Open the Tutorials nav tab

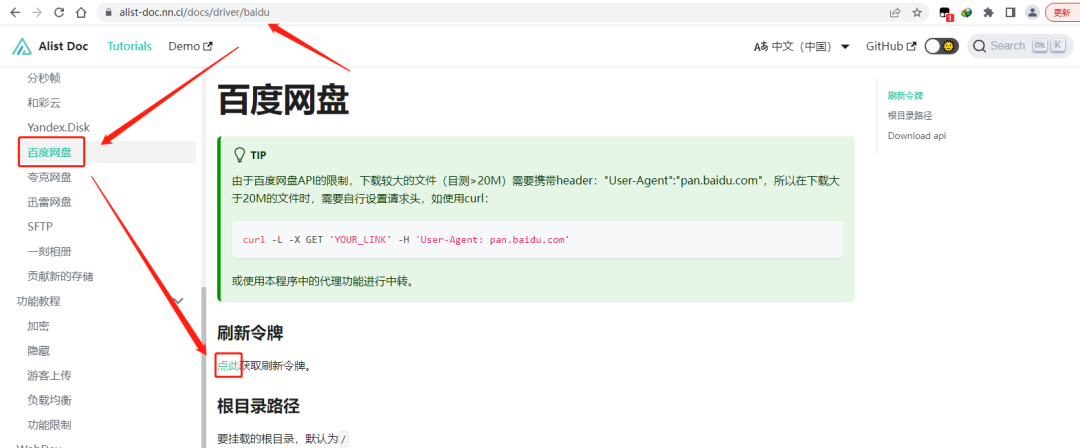click(129, 46)
